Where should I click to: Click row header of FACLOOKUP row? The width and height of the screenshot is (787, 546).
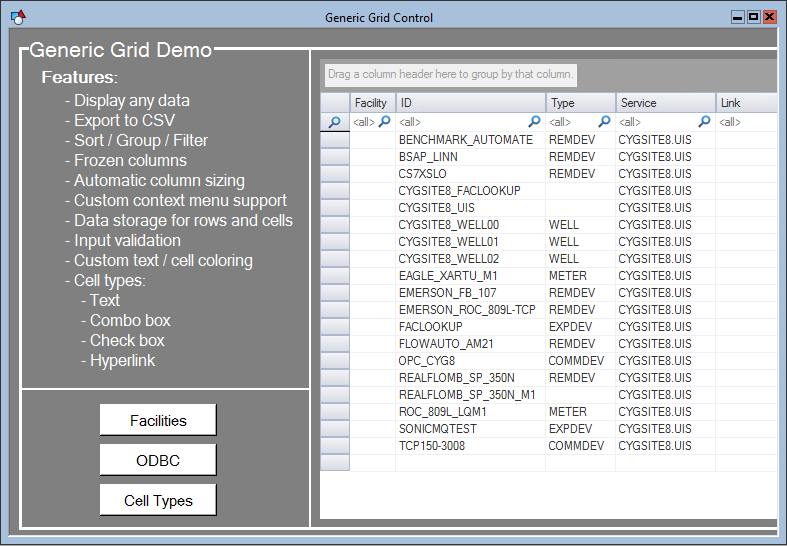pyautogui.click(x=335, y=327)
